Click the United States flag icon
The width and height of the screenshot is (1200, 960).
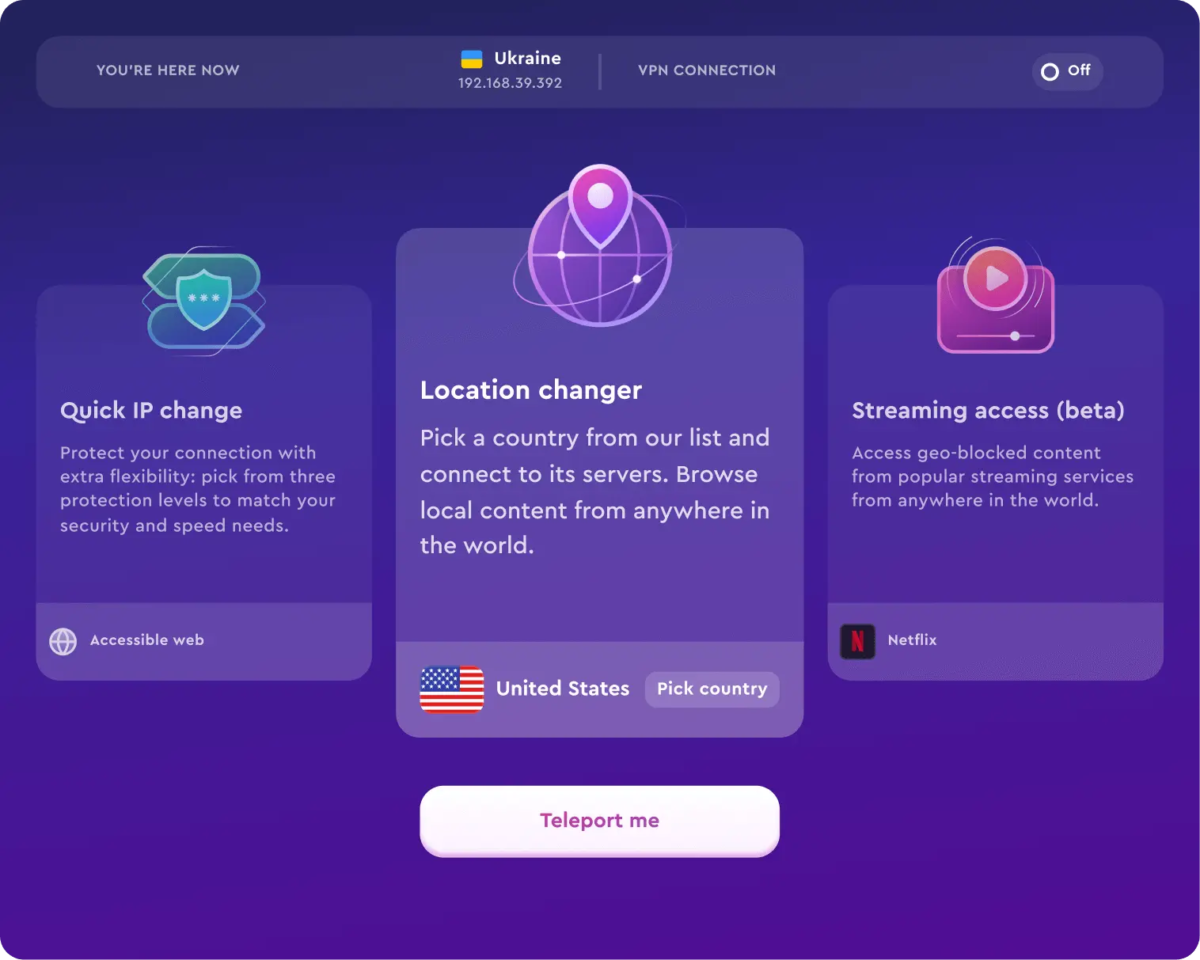point(452,689)
